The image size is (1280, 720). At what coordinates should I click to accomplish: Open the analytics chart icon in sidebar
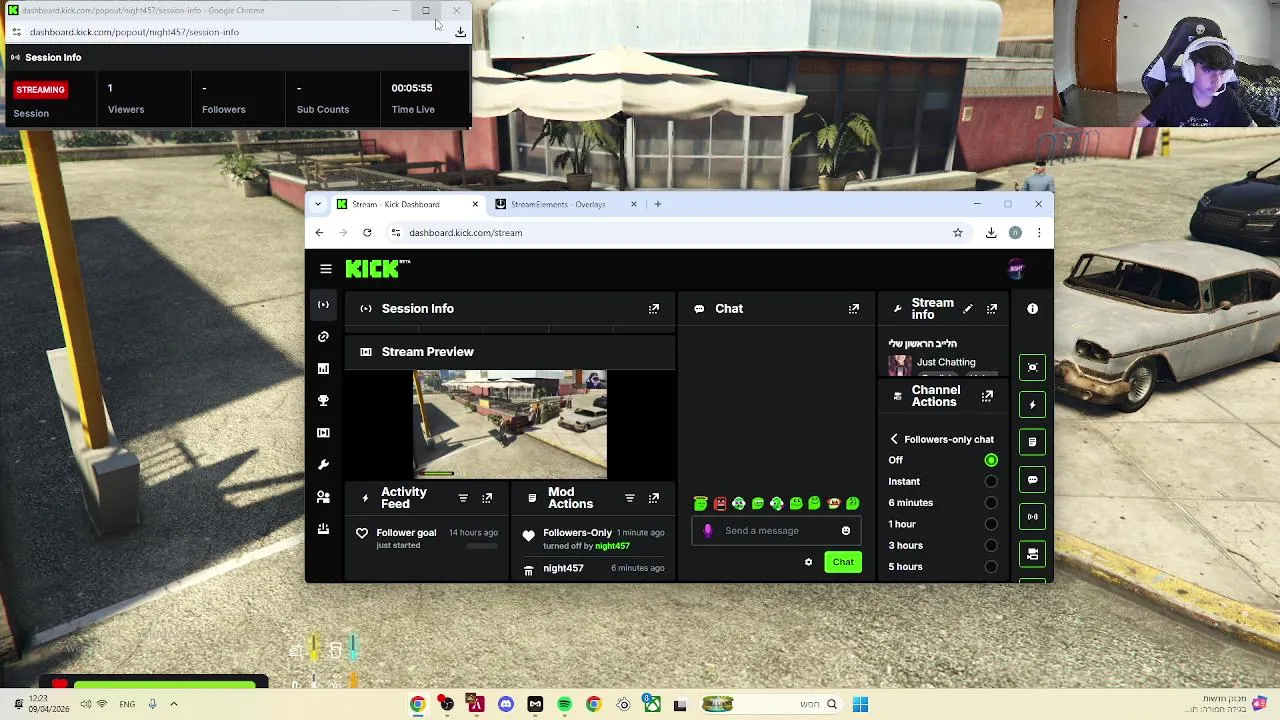point(323,369)
